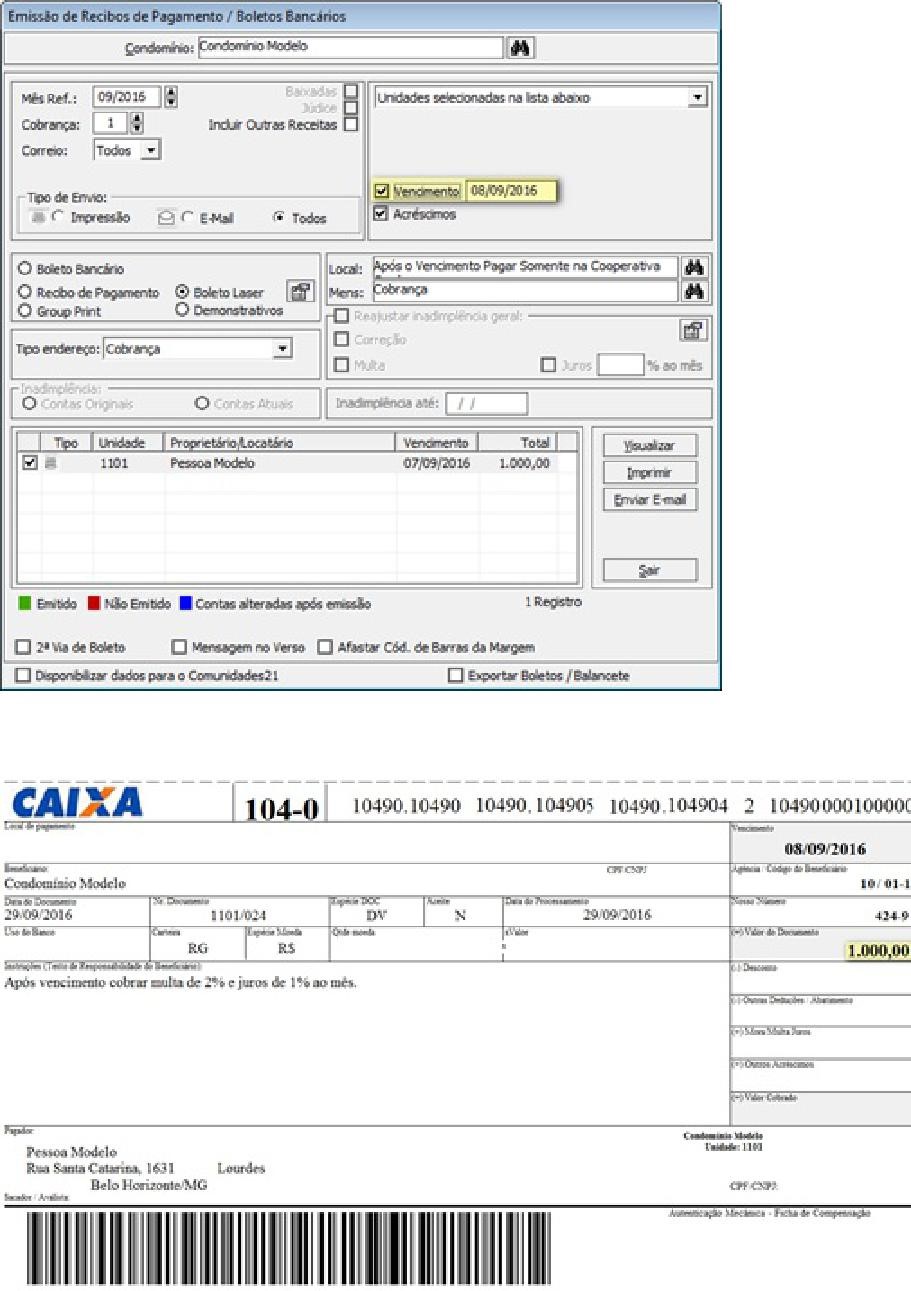This screenshot has width=911, height=1291.
Task: Enable Incluir Outras Receitas checkbox
Action: 350,124
